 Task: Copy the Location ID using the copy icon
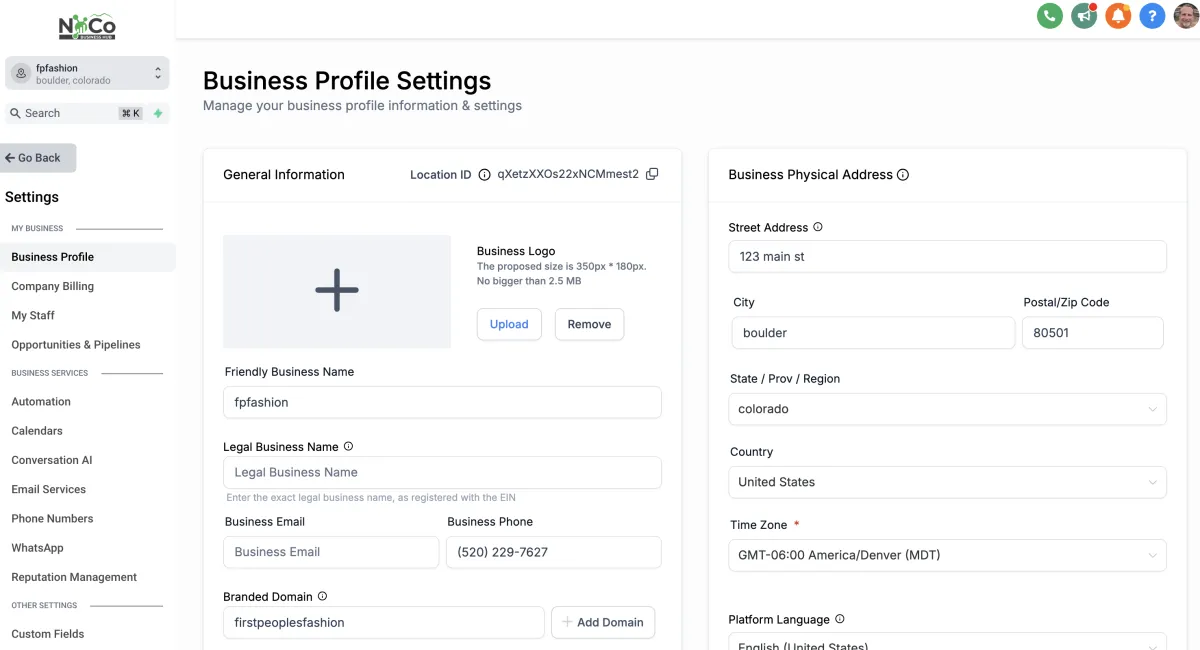(652, 174)
